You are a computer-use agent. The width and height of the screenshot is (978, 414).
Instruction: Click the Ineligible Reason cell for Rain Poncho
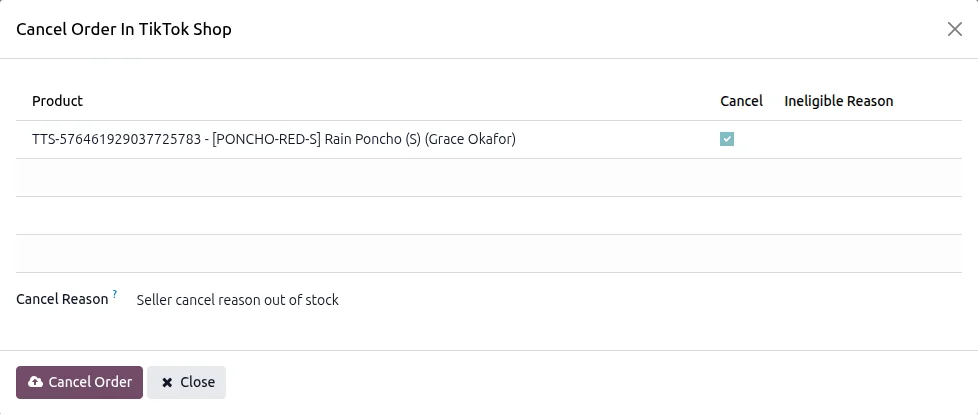(x=869, y=140)
